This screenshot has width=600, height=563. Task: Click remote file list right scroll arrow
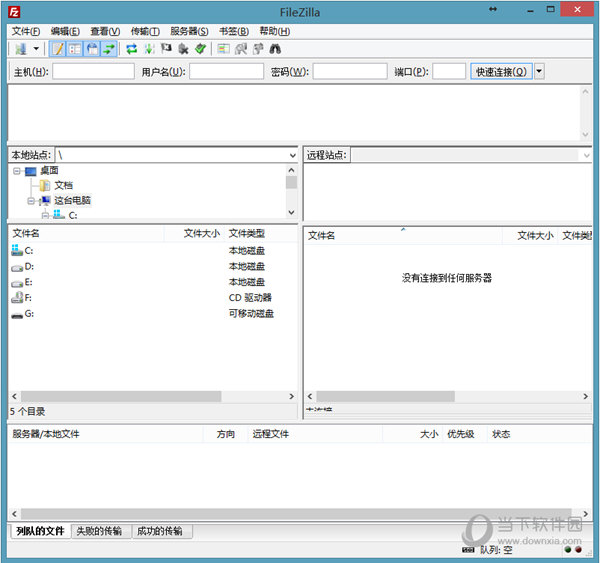(x=585, y=397)
